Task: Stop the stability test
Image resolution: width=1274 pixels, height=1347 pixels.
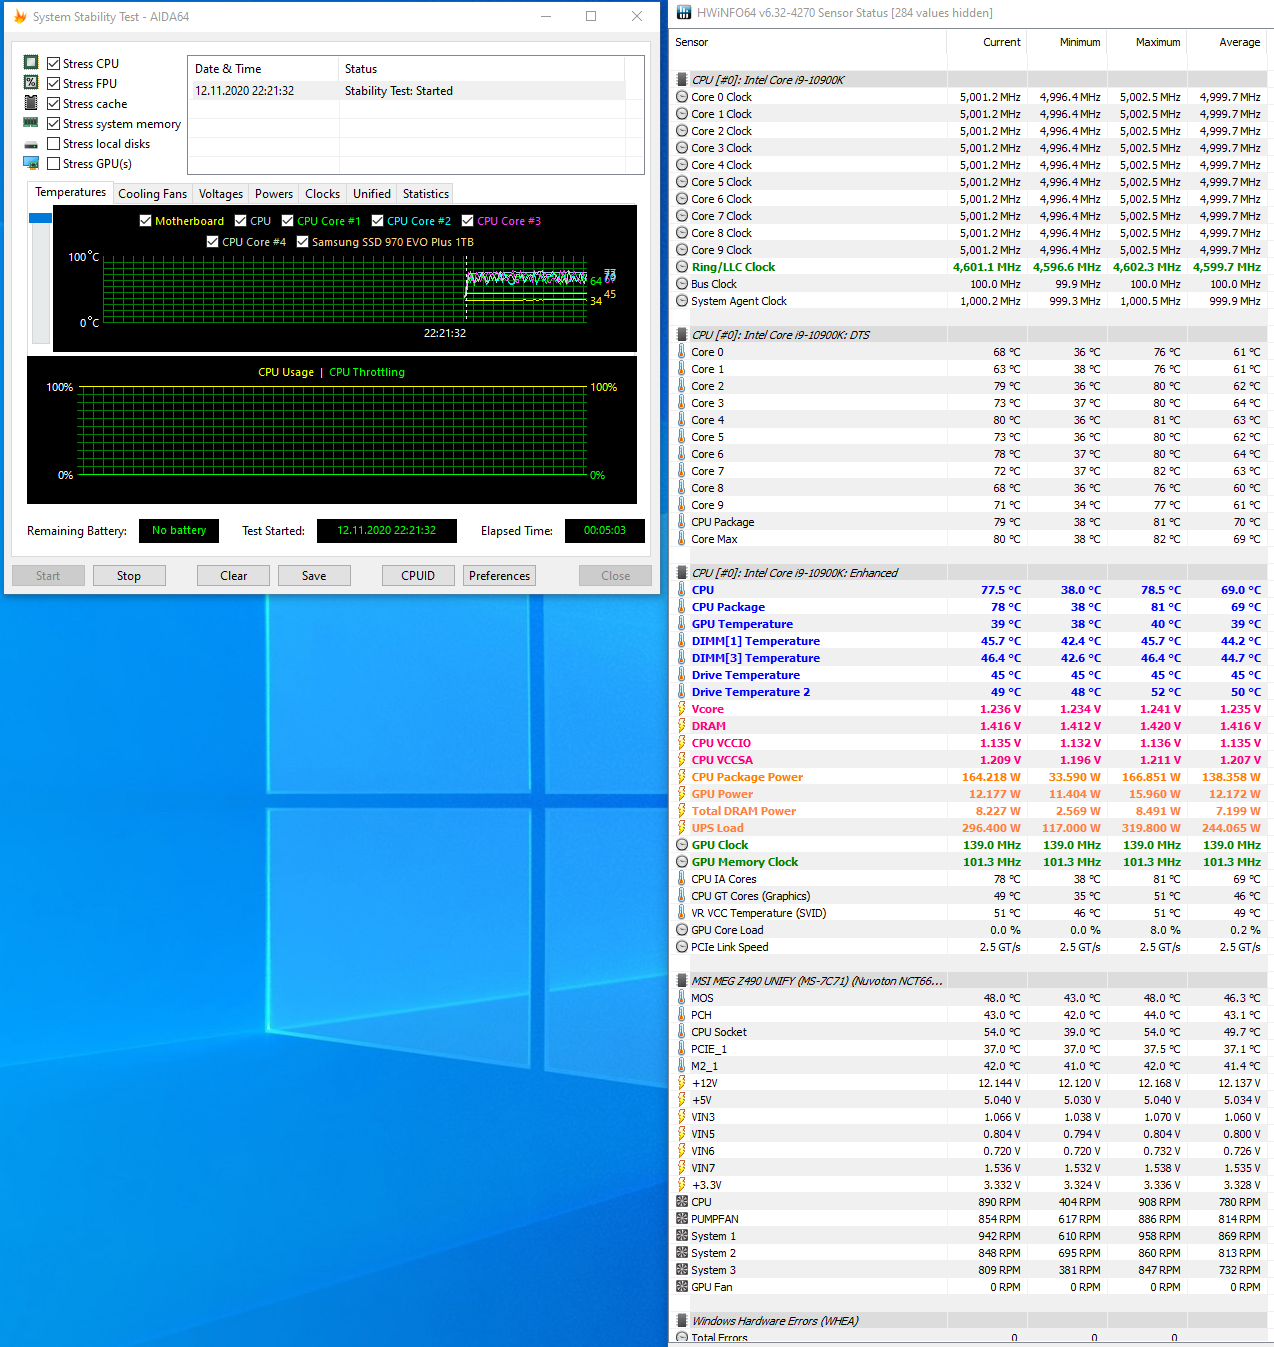Action: pyautogui.click(x=129, y=576)
